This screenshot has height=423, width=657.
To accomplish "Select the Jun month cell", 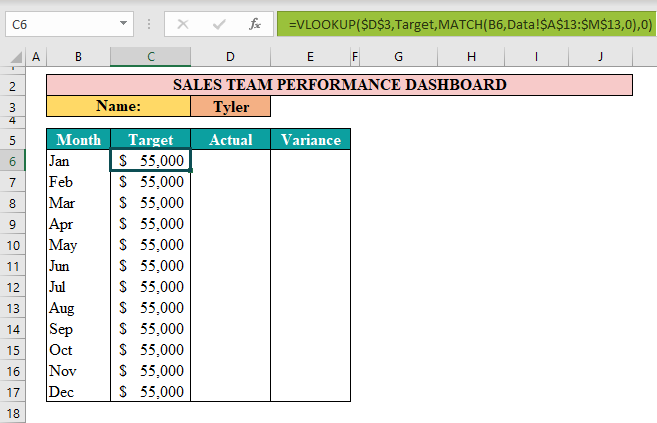I will coord(78,266).
